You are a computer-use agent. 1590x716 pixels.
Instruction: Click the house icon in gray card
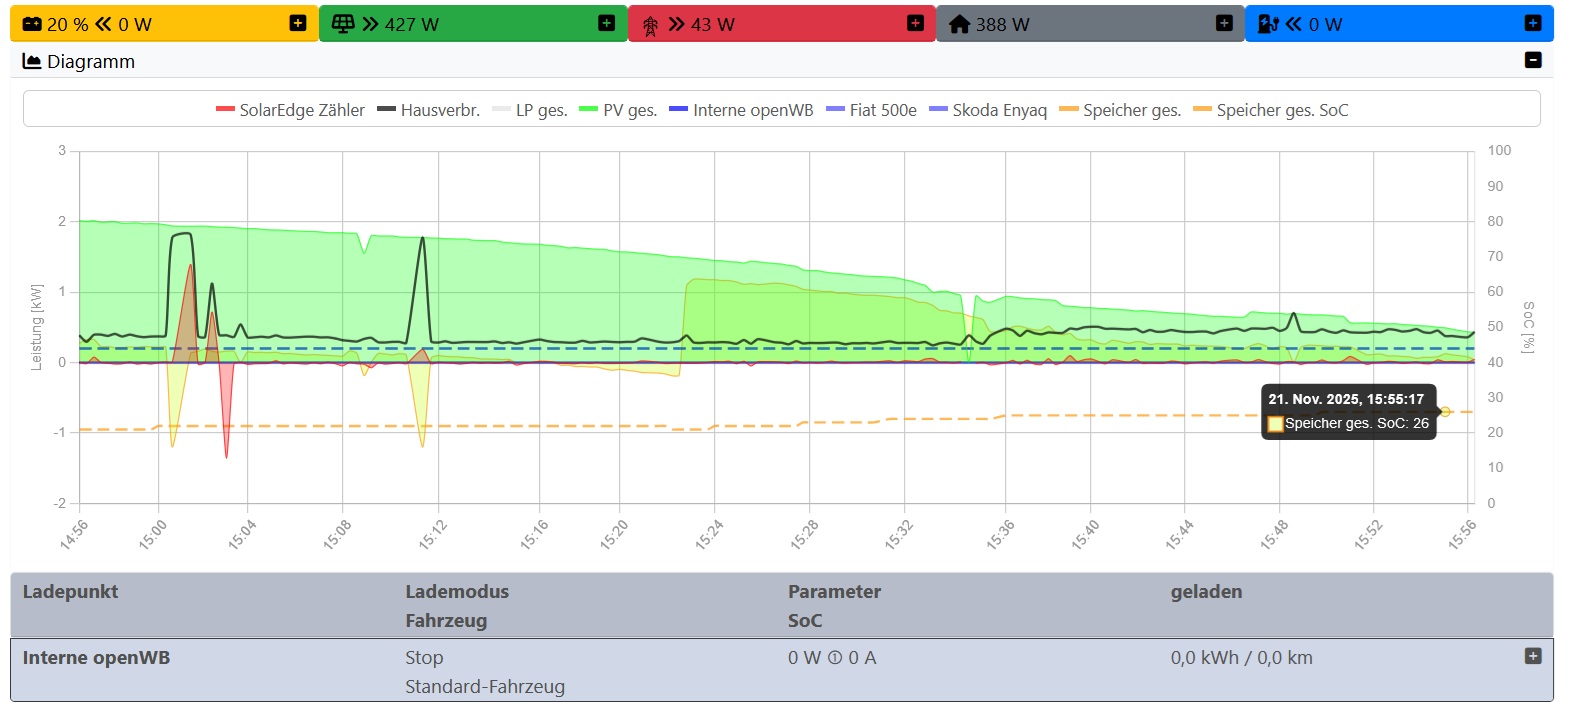pos(959,24)
